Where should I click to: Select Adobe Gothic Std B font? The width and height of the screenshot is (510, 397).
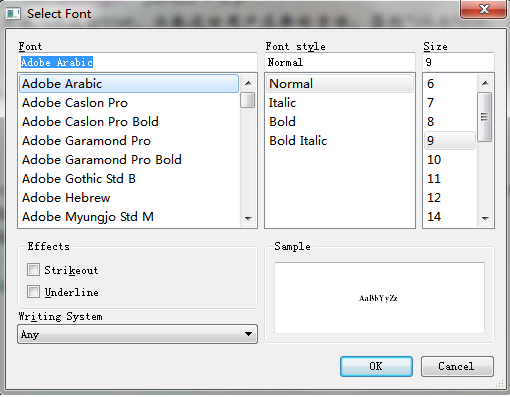click(129, 179)
